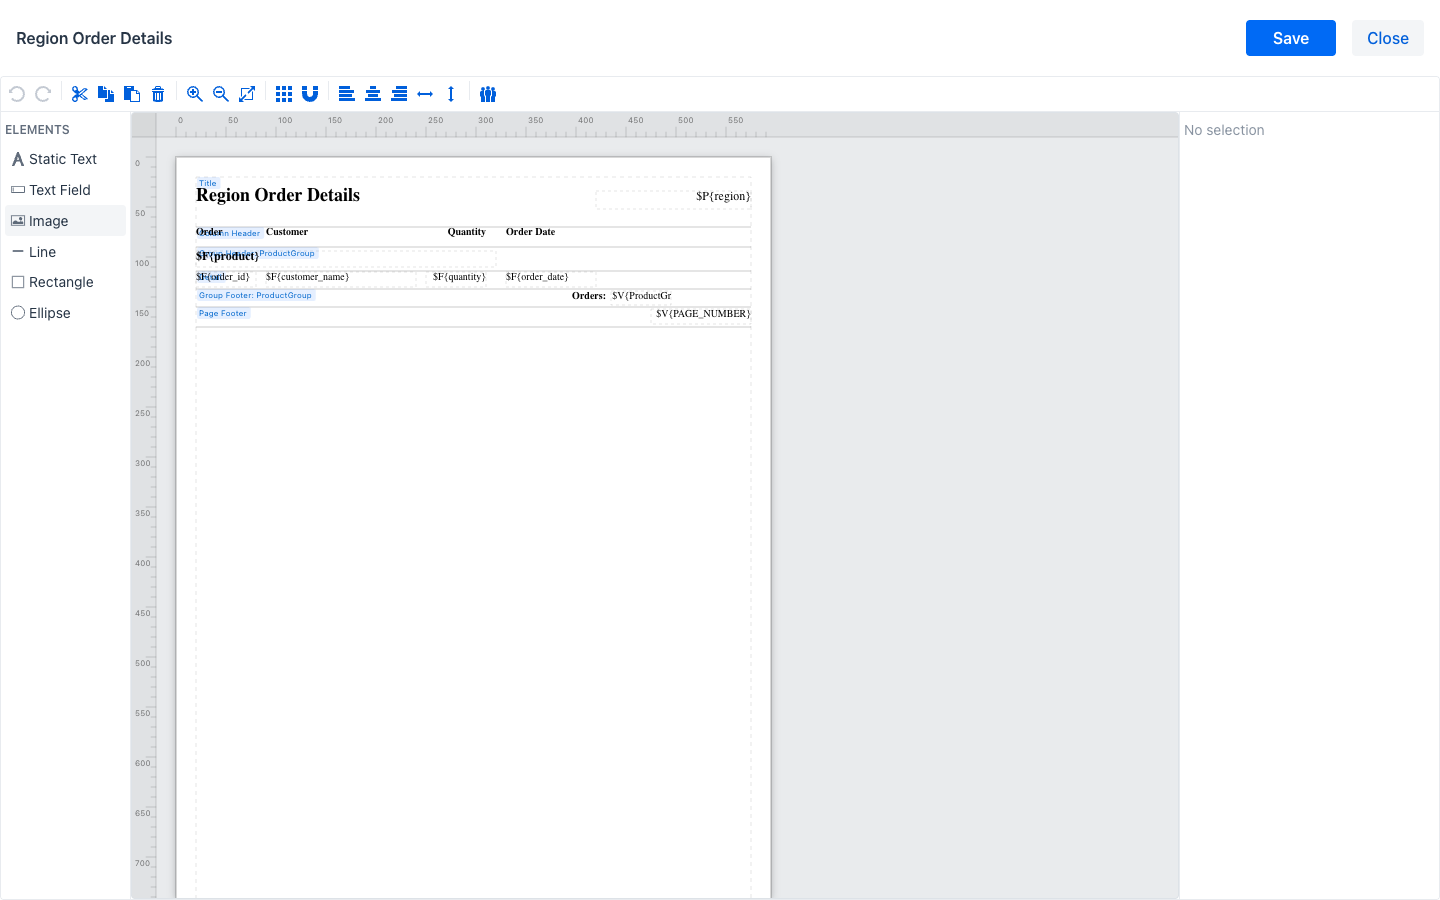1440x900 pixels.
Task: Pick the Static Text element
Action: [66, 159]
